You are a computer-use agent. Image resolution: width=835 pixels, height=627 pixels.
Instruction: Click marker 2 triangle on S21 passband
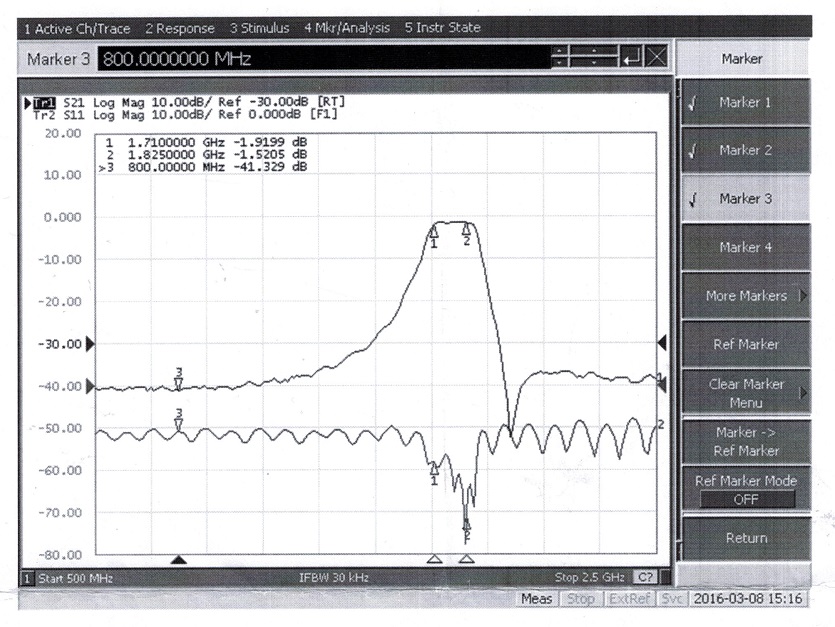click(466, 230)
